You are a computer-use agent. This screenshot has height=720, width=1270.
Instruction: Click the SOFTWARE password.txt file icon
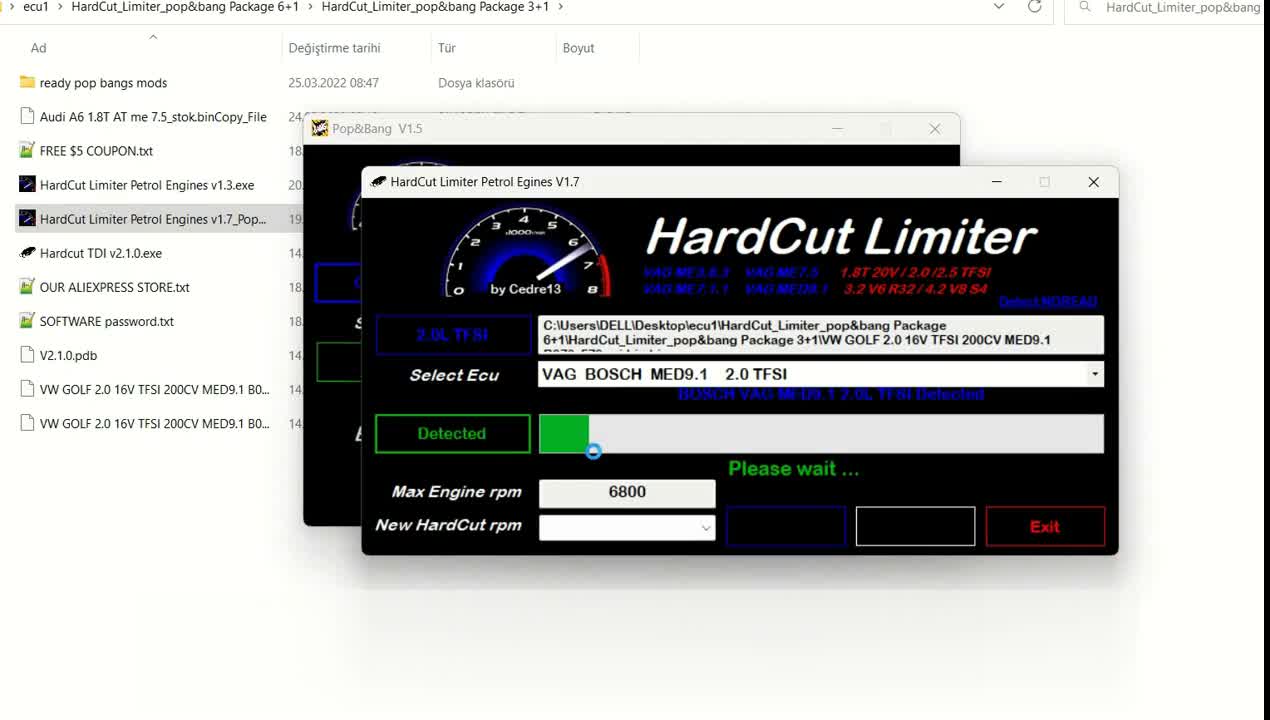tap(27, 321)
